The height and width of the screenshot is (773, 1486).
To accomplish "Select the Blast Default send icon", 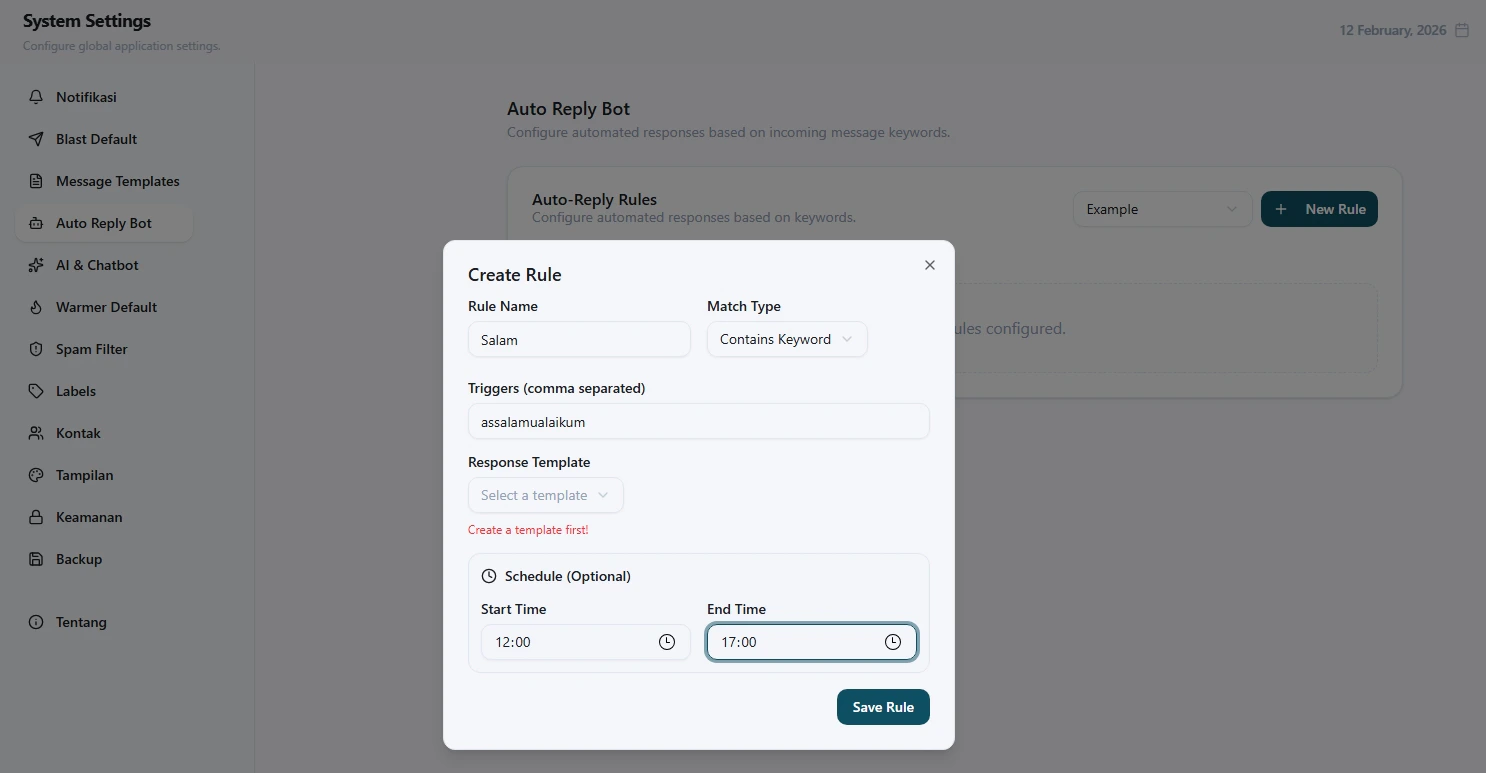I will click(x=36, y=139).
